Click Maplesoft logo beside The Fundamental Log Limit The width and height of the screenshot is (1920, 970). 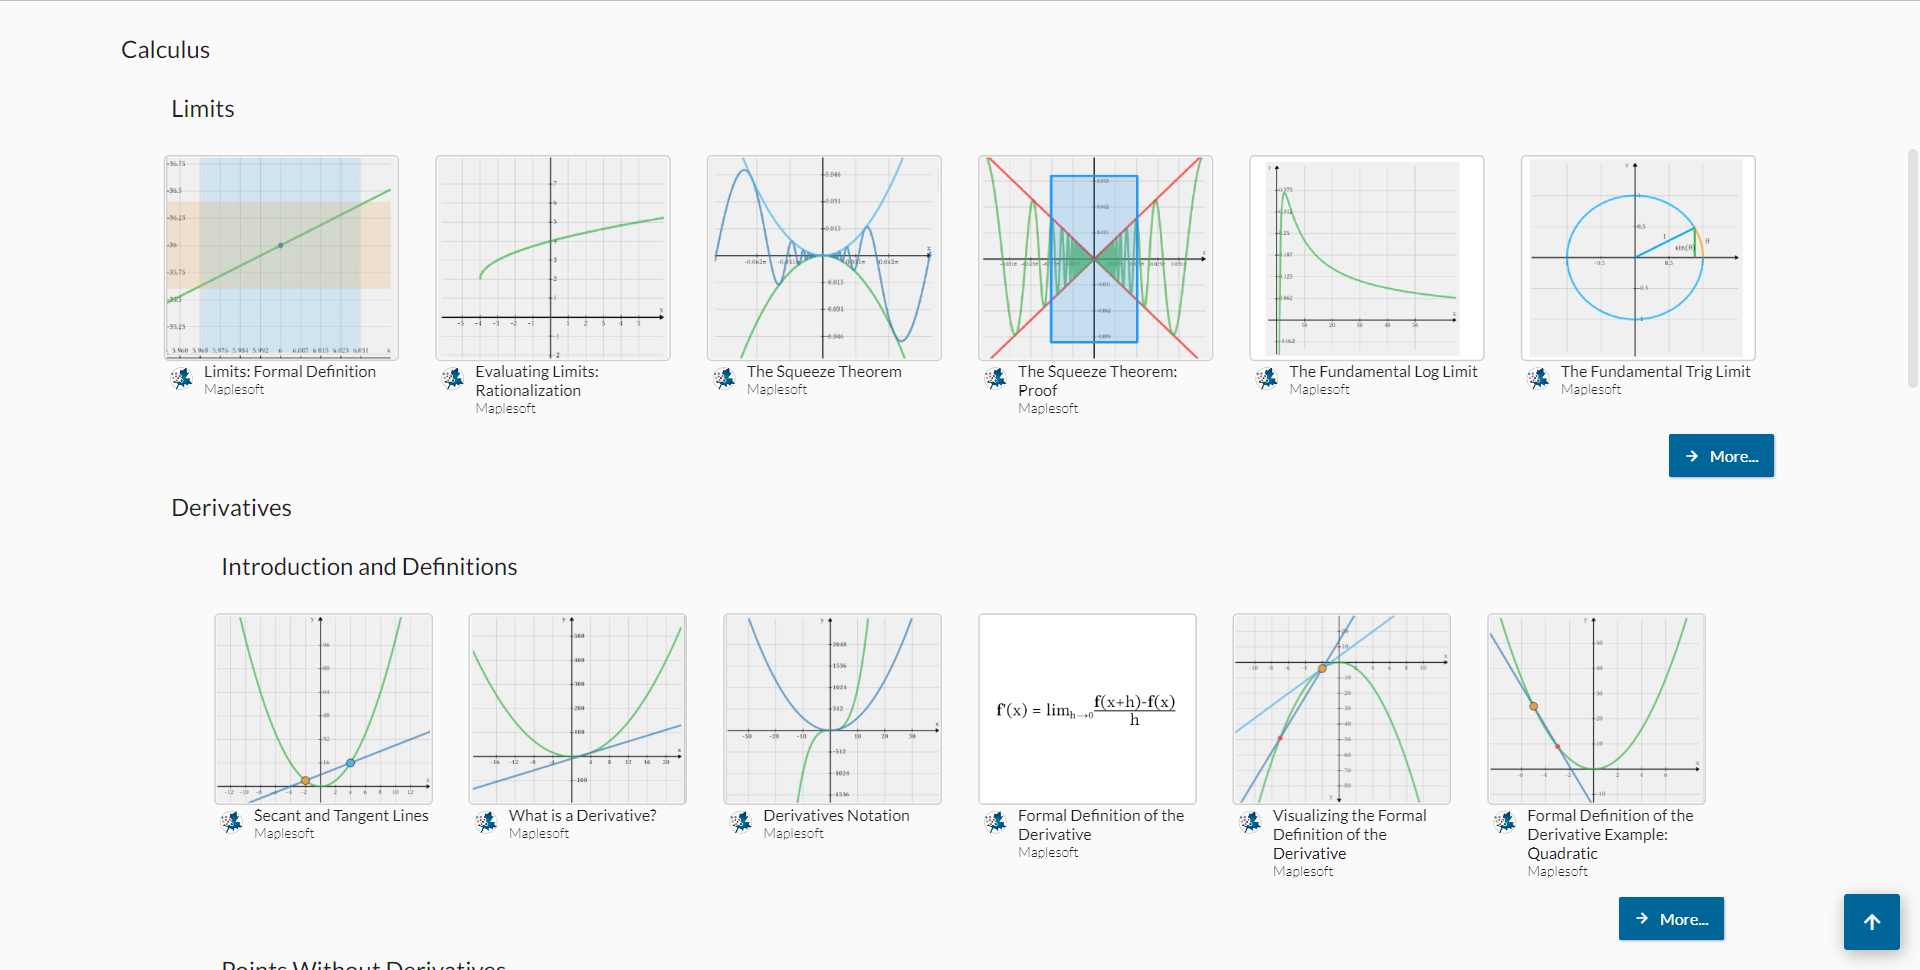1267,379
